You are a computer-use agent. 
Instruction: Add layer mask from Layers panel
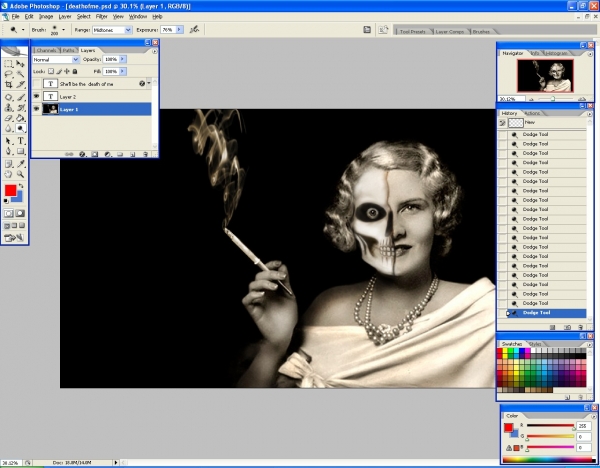pos(95,154)
